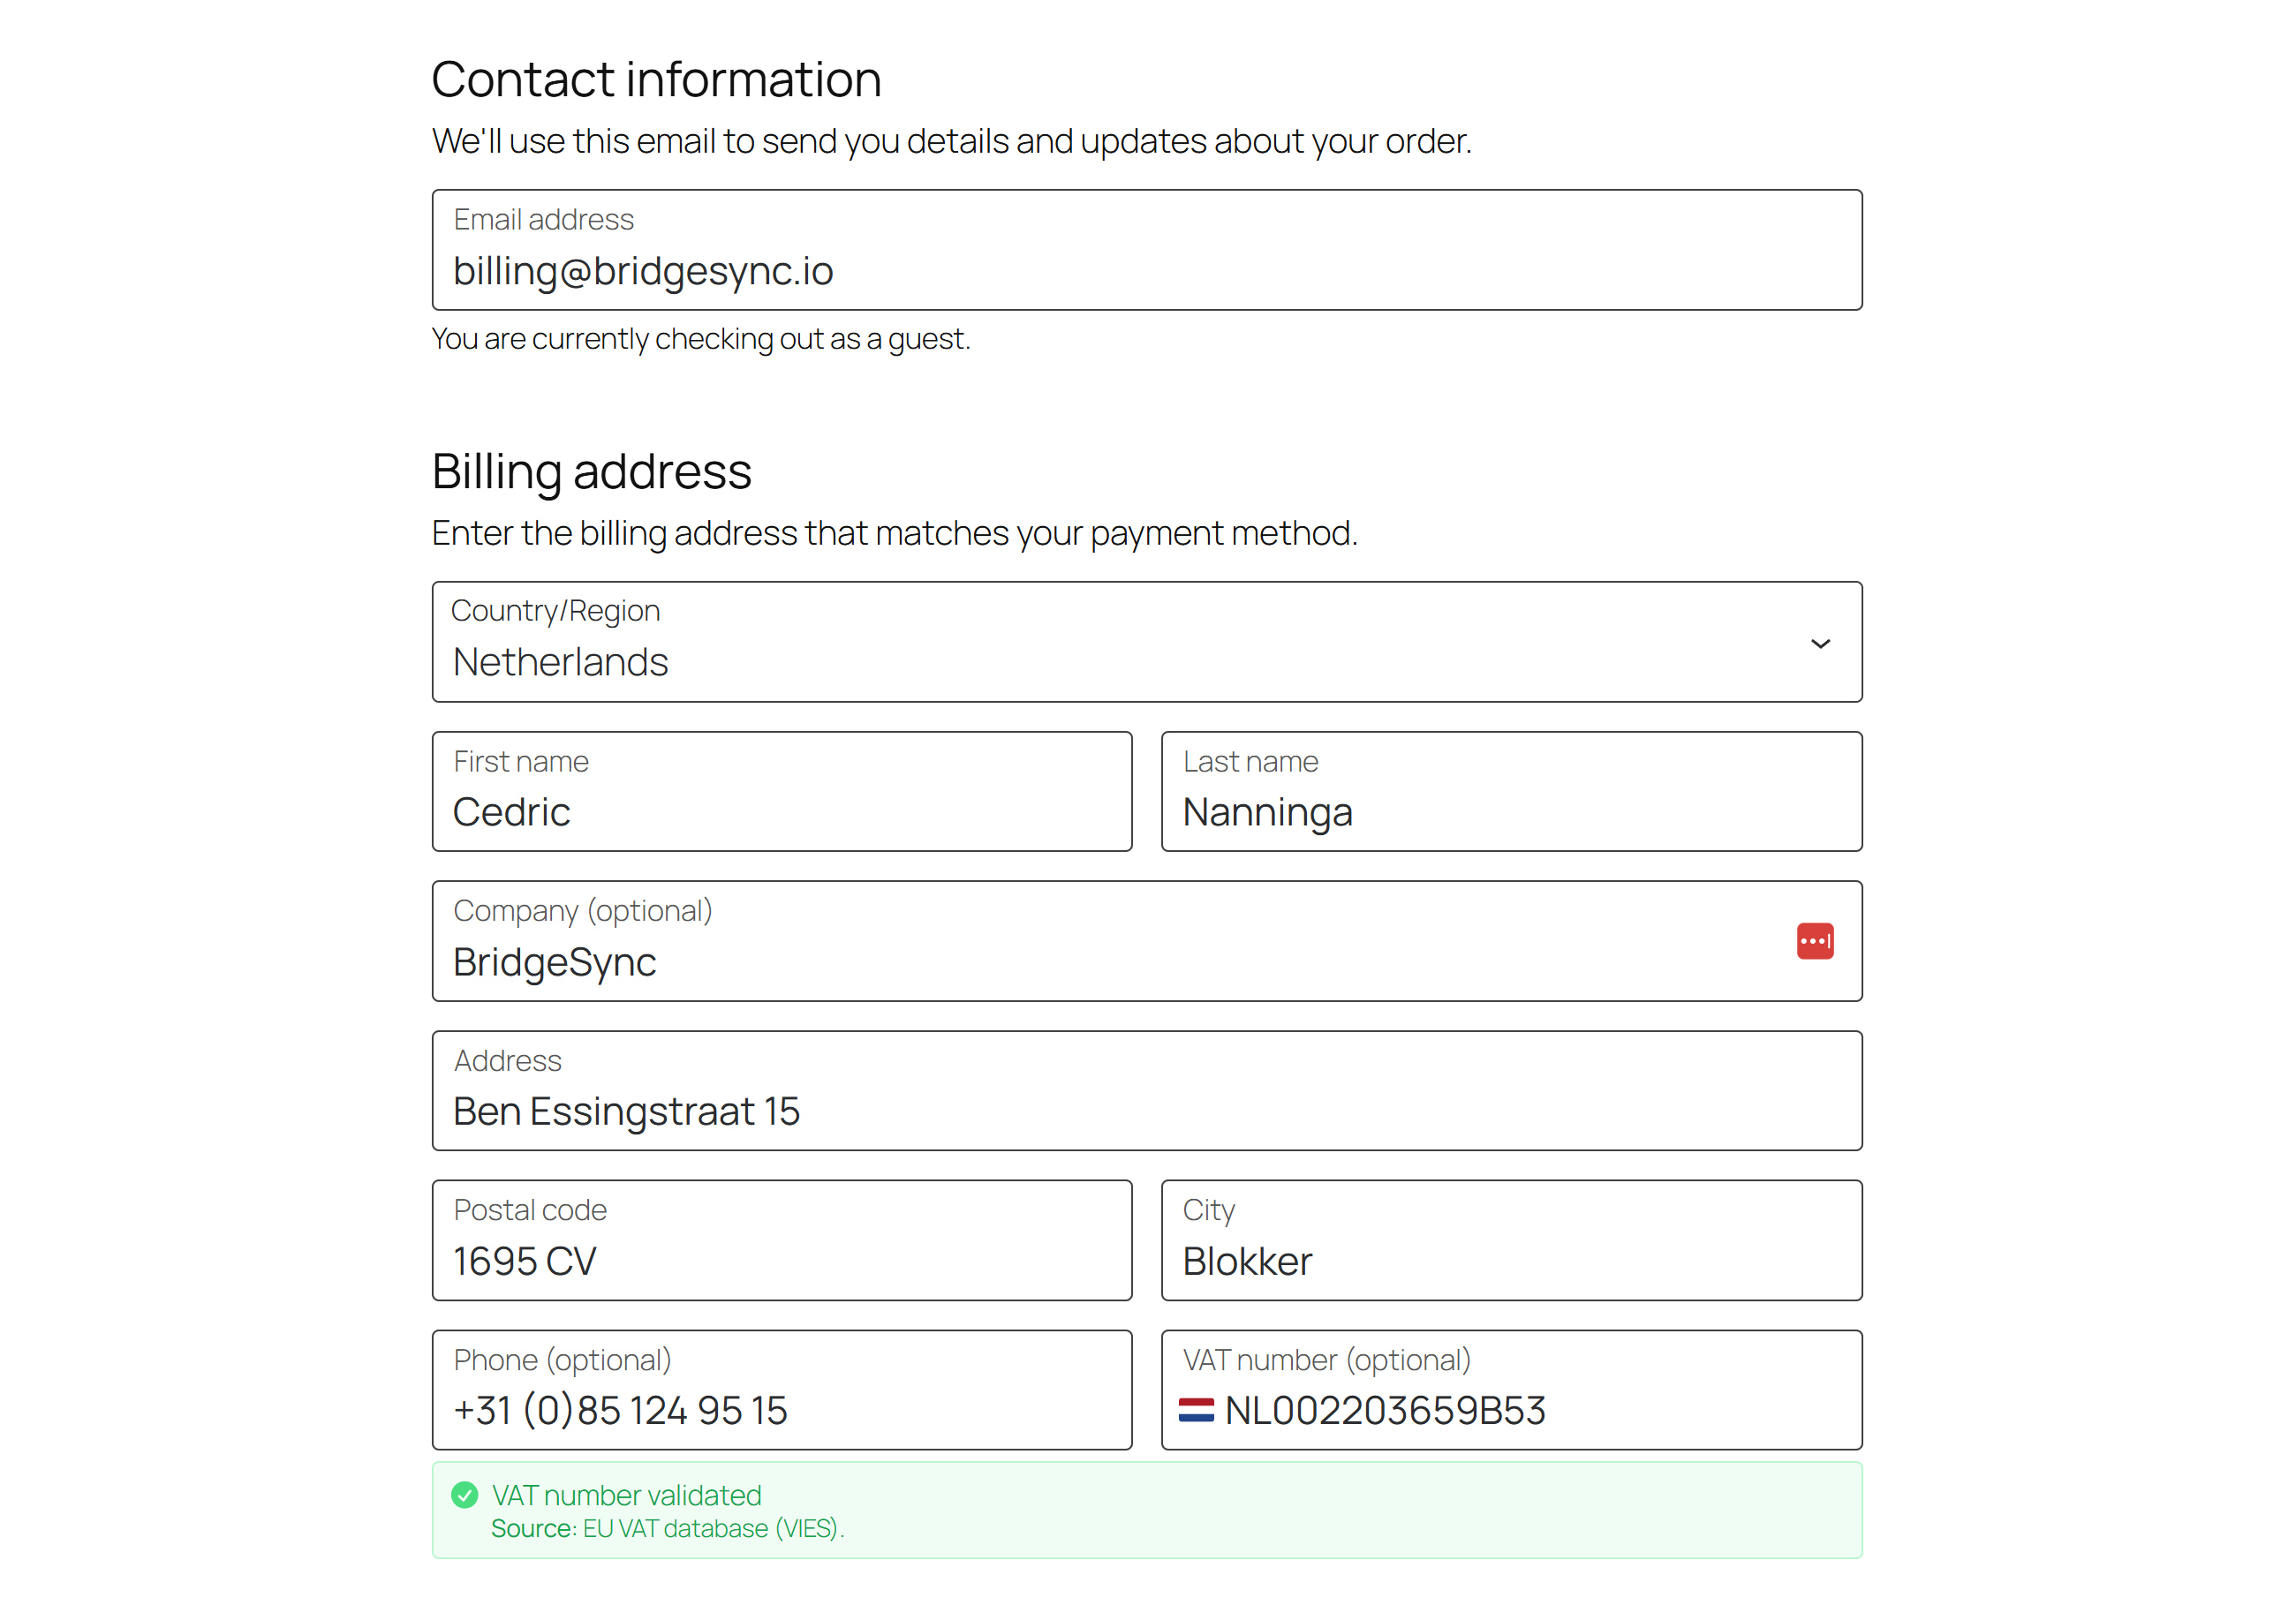Click the Netherlands flag icon
The width and height of the screenshot is (2296, 1620).
coord(1196,1410)
